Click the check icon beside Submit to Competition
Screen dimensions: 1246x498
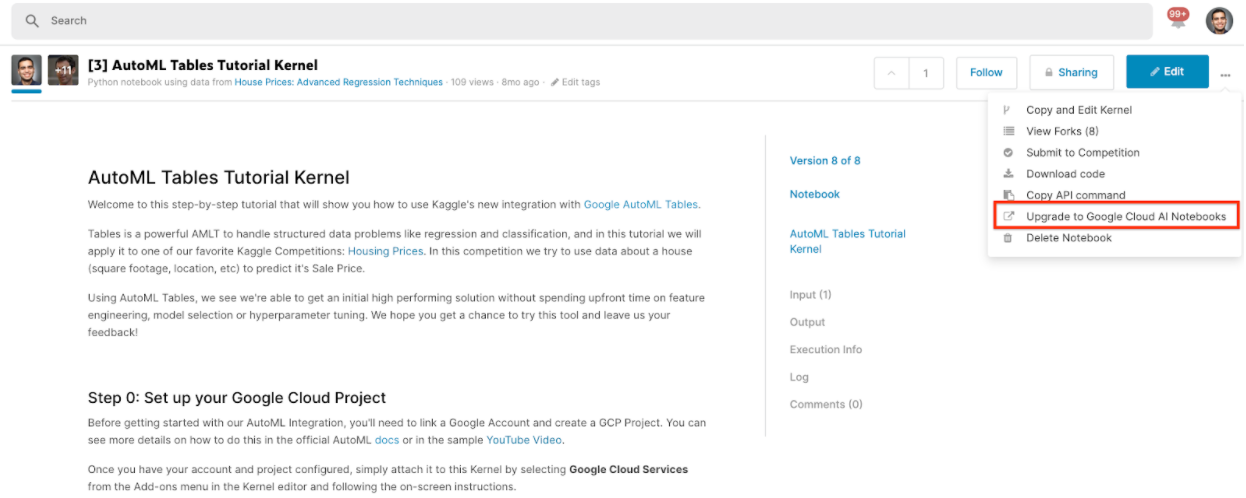click(1007, 153)
